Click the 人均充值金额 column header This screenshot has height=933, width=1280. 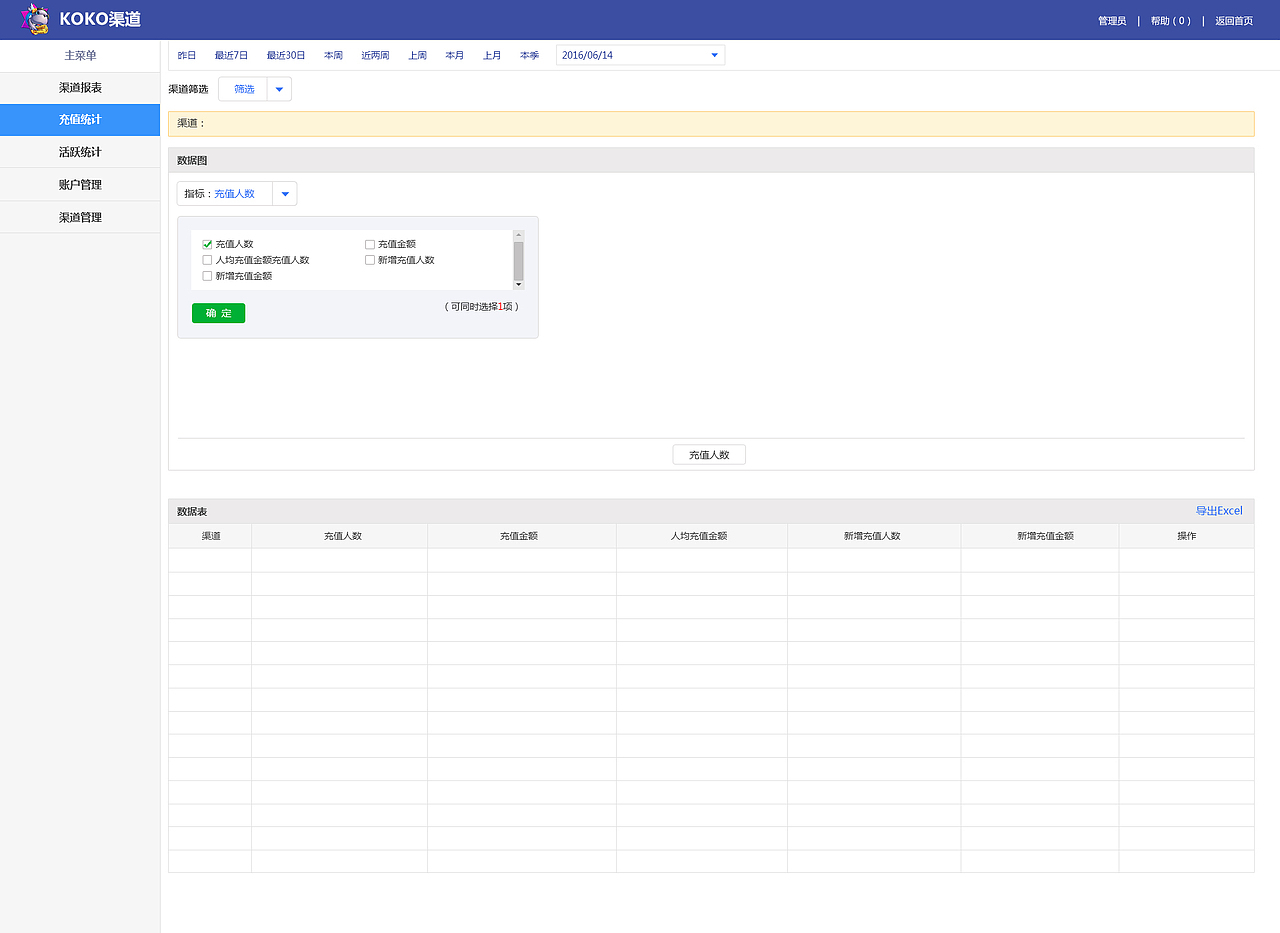(x=702, y=536)
